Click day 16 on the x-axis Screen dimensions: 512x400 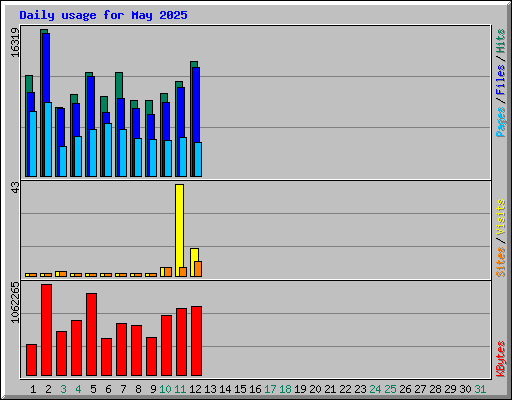tap(255, 389)
